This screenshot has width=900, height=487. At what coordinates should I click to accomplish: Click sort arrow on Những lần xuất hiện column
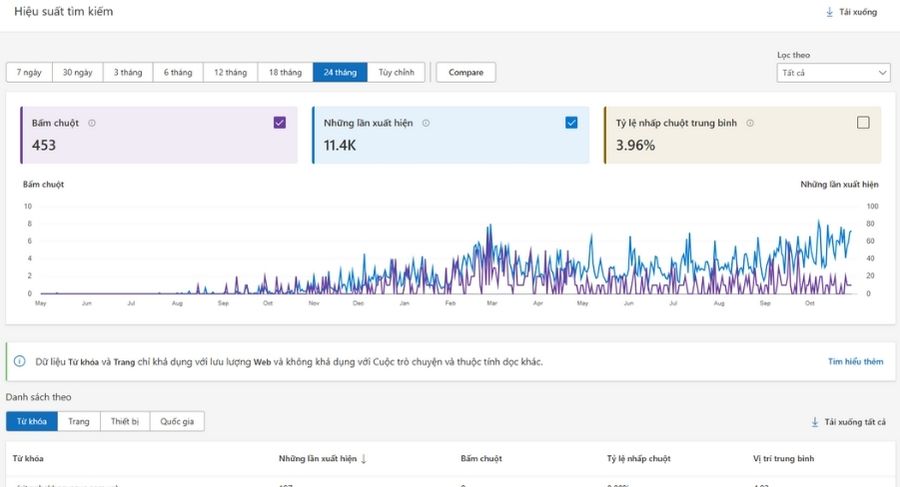pos(364,459)
